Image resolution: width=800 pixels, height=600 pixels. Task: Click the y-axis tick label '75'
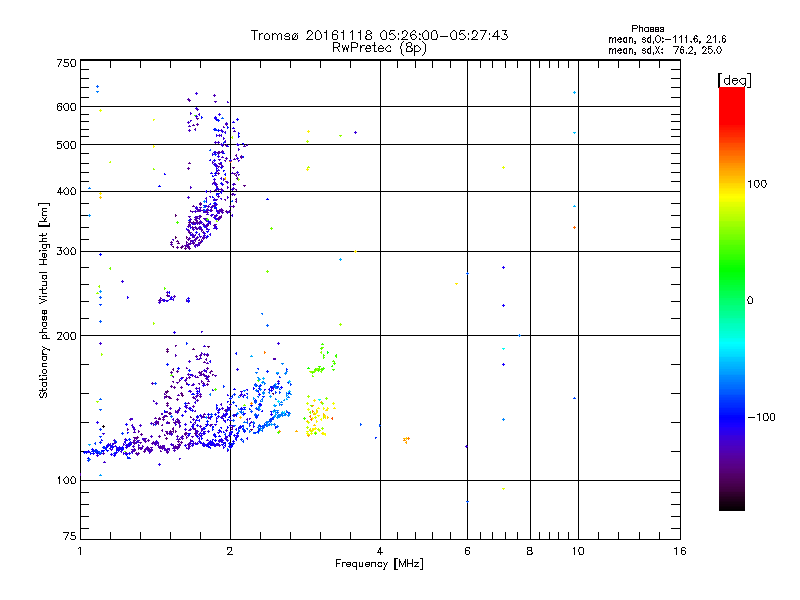pyautogui.click(x=70, y=536)
